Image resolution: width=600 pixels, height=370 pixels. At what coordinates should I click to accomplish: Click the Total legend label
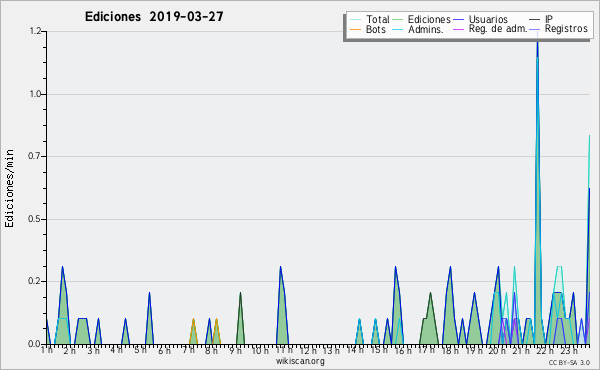tap(378, 19)
